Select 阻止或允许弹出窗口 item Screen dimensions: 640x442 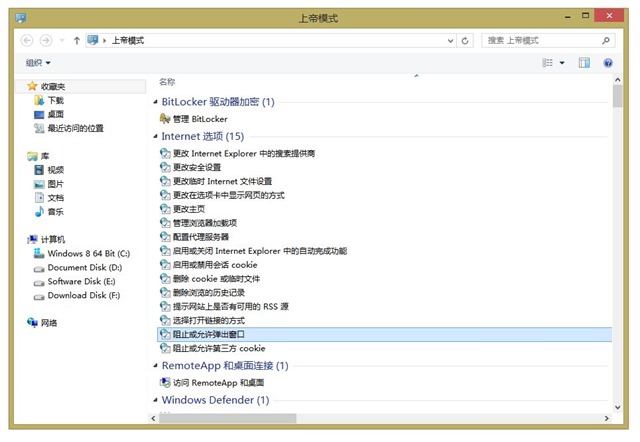click(384, 334)
